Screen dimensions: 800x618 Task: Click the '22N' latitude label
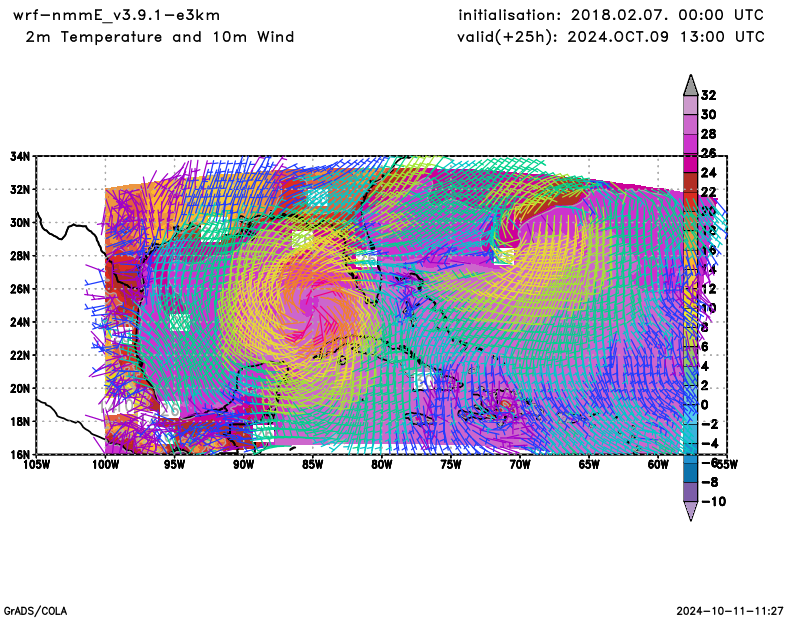click(20, 355)
